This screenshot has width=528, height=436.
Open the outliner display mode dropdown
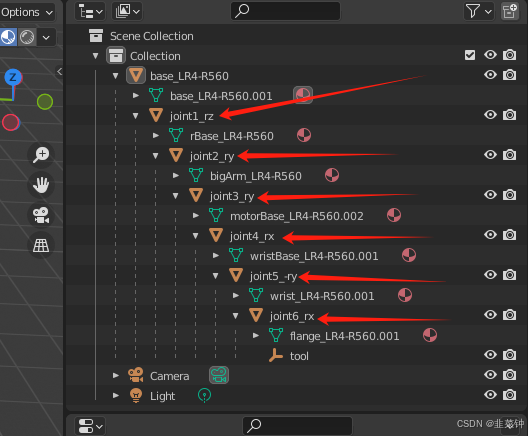pos(127,11)
